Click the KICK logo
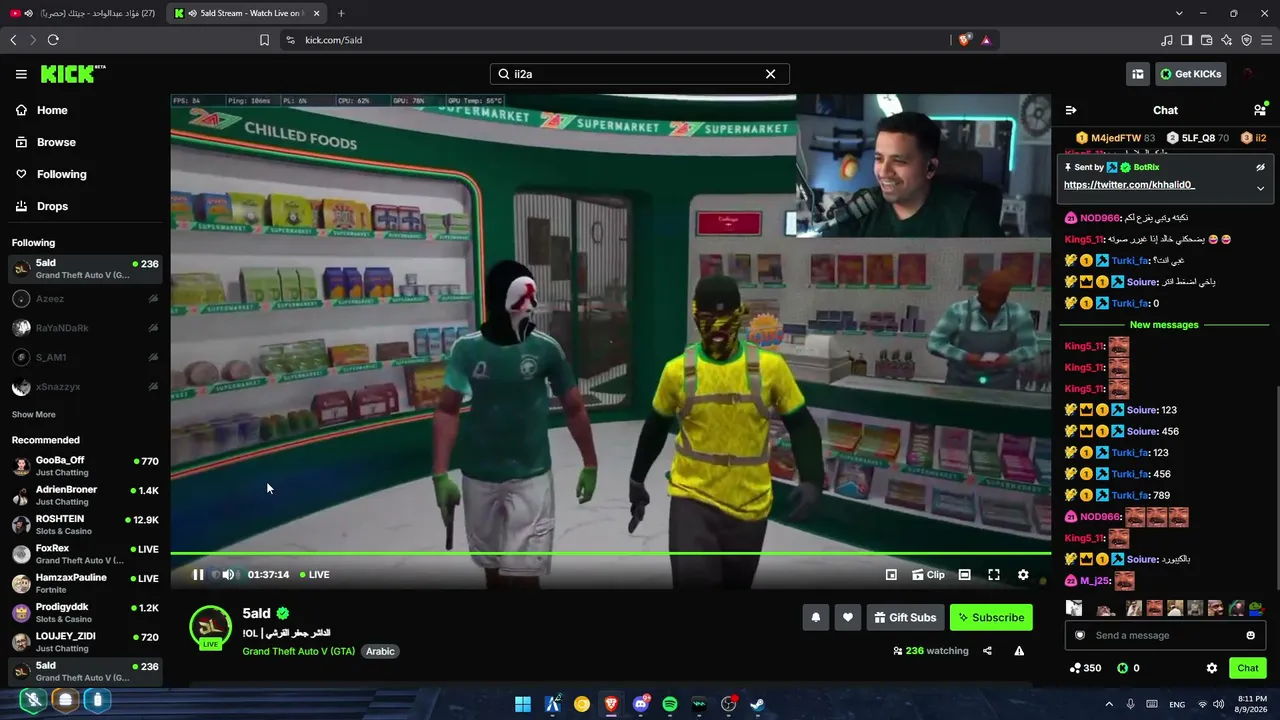Viewport: 1280px width, 720px height. click(73, 74)
